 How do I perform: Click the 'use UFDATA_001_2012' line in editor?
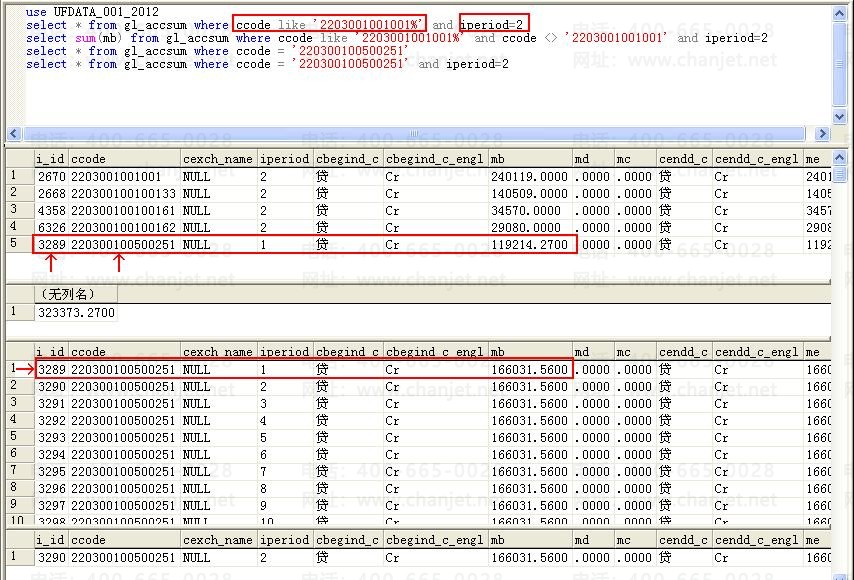click(x=92, y=12)
